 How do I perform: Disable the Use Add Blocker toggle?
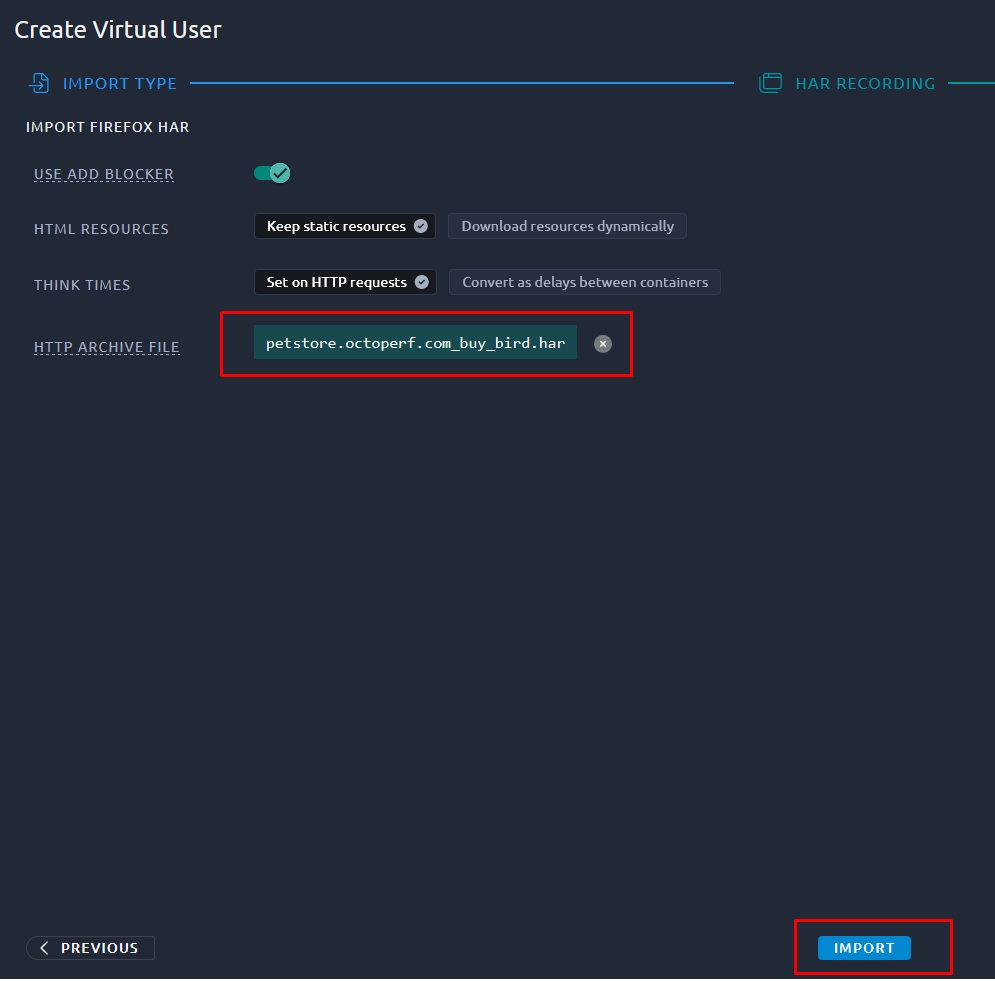coord(272,173)
